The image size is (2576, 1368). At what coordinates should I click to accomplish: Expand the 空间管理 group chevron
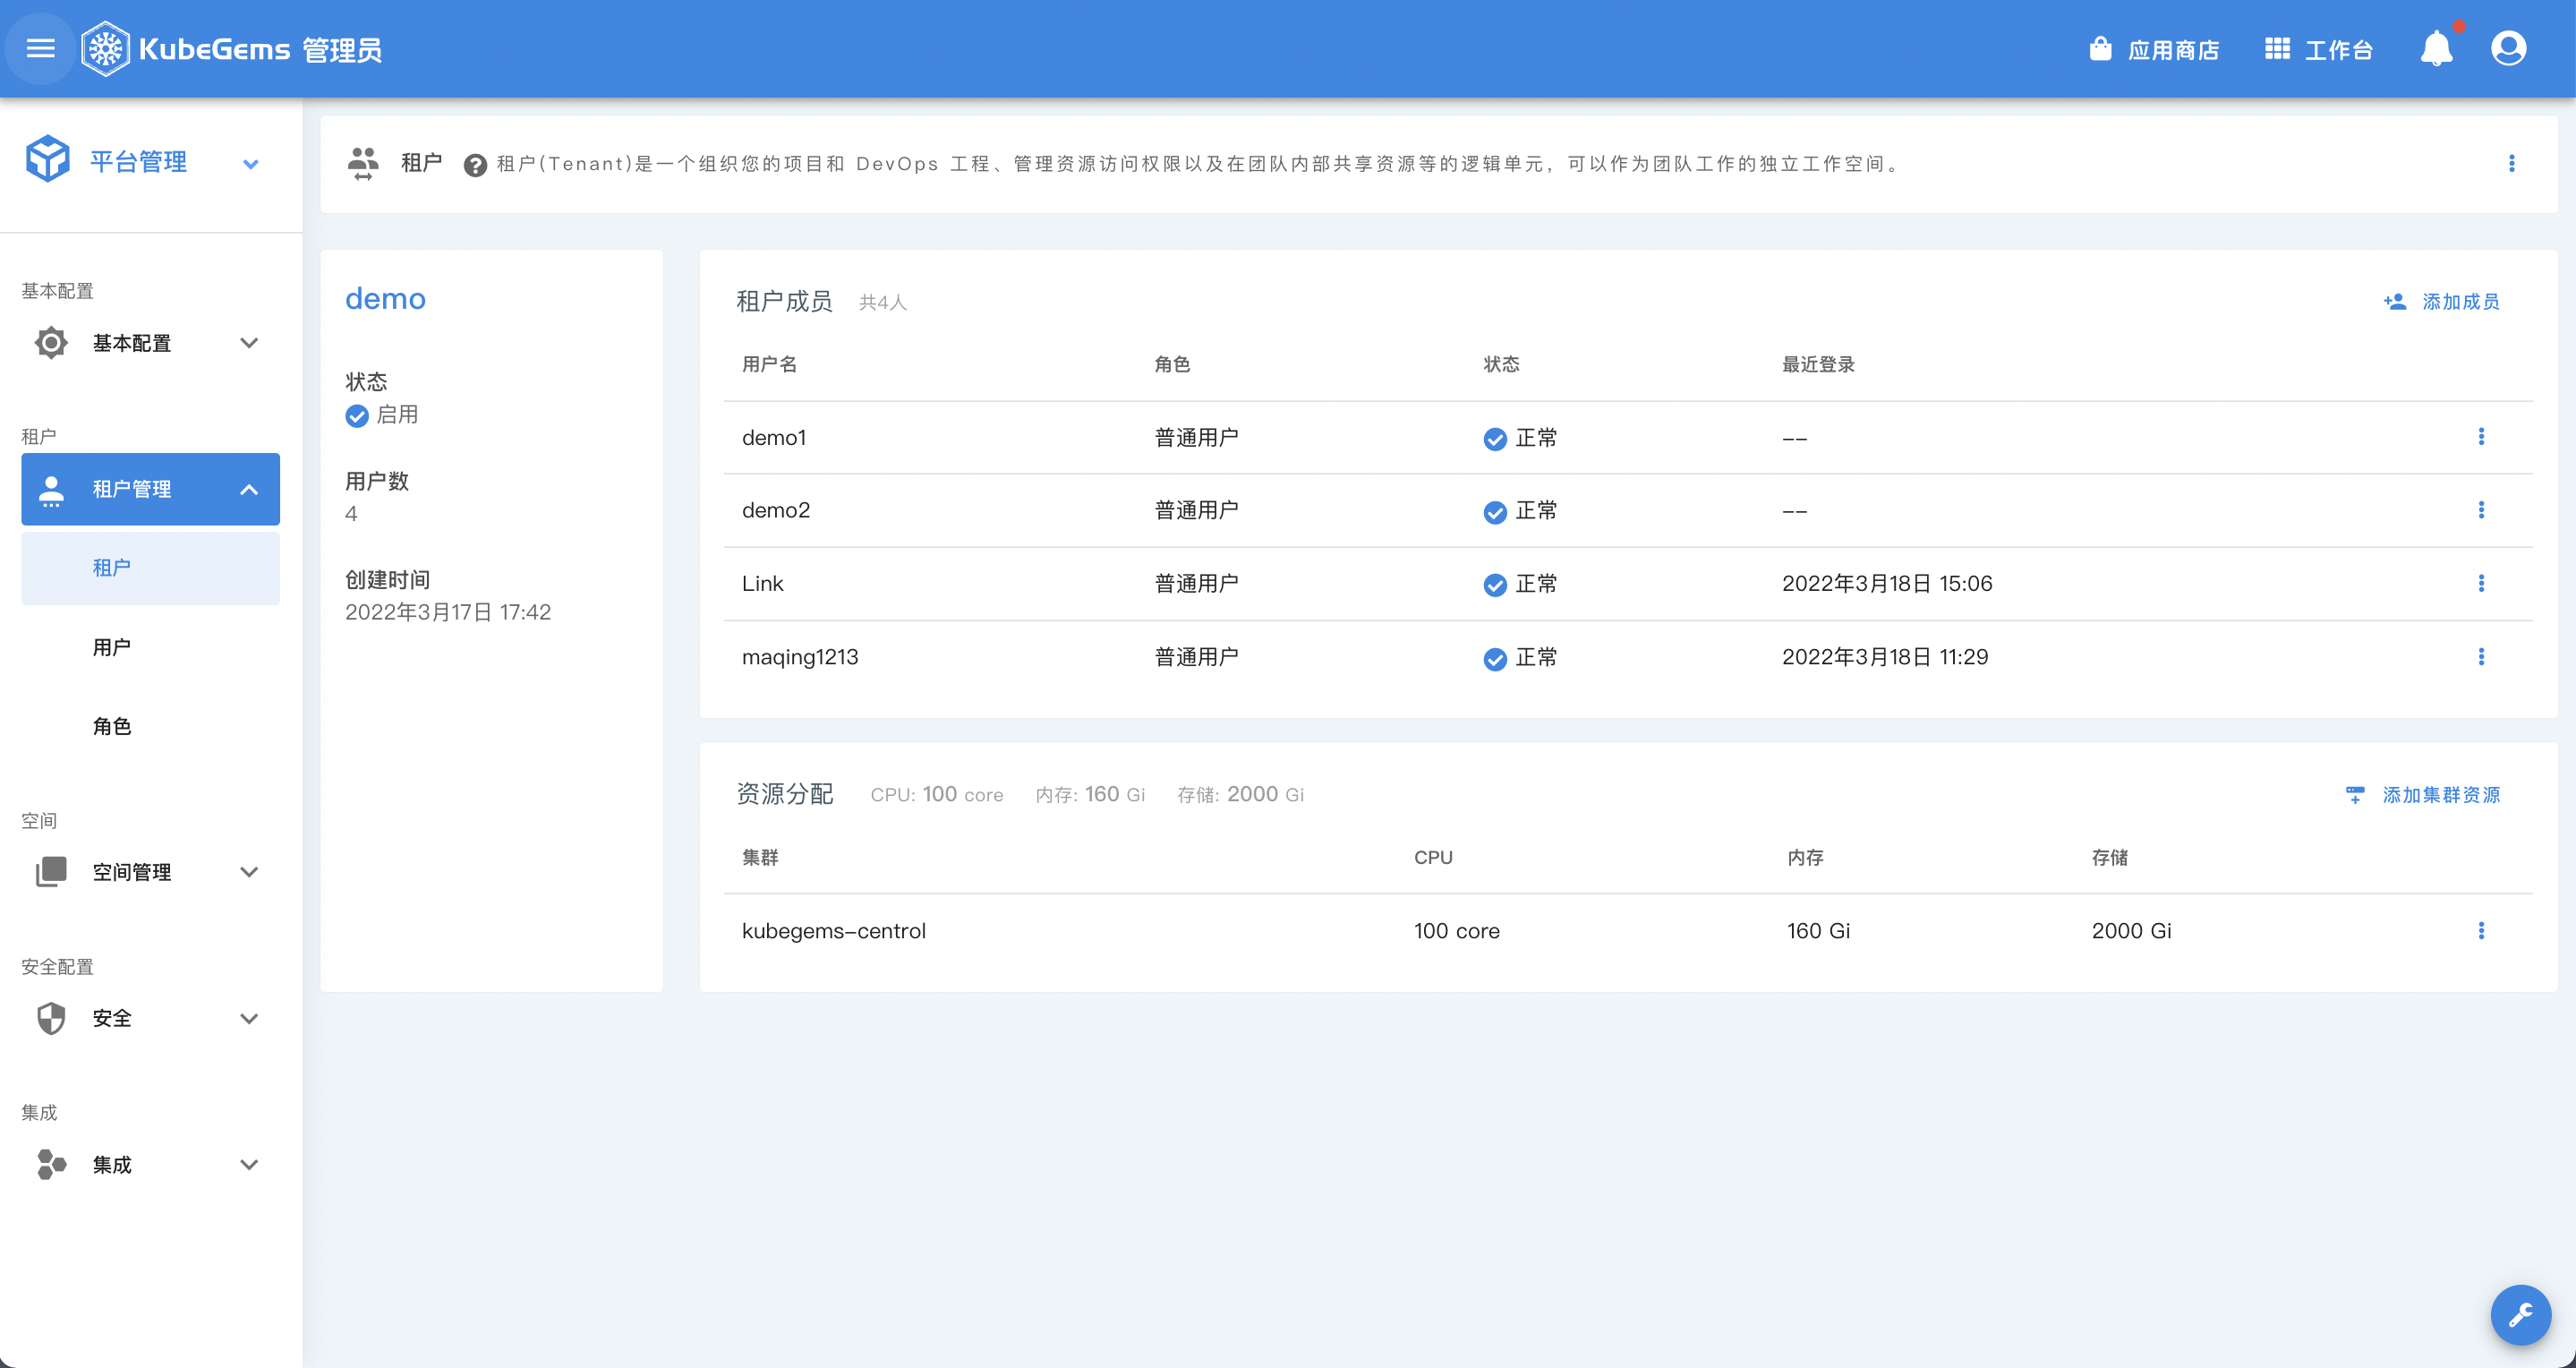[249, 871]
